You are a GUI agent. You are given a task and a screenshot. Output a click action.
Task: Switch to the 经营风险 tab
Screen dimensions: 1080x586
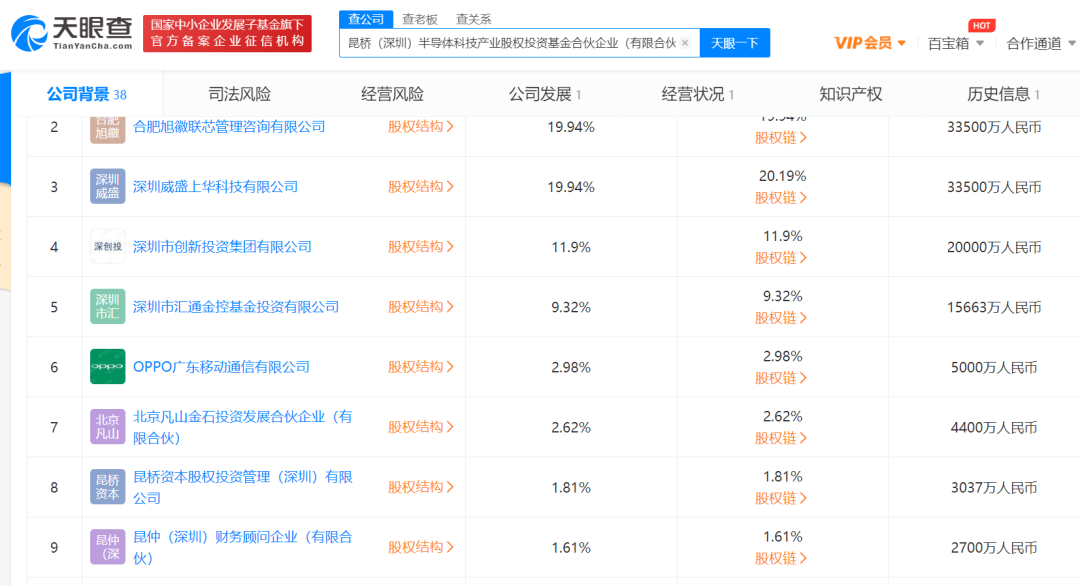coord(392,94)
